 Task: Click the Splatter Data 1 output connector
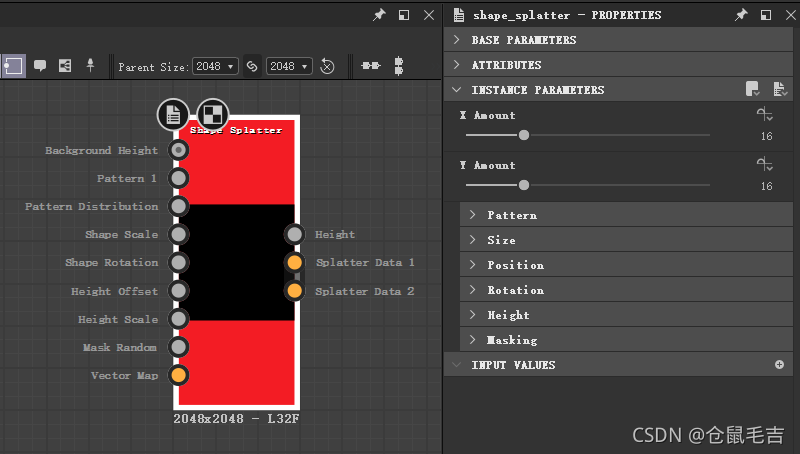(295, 262)
